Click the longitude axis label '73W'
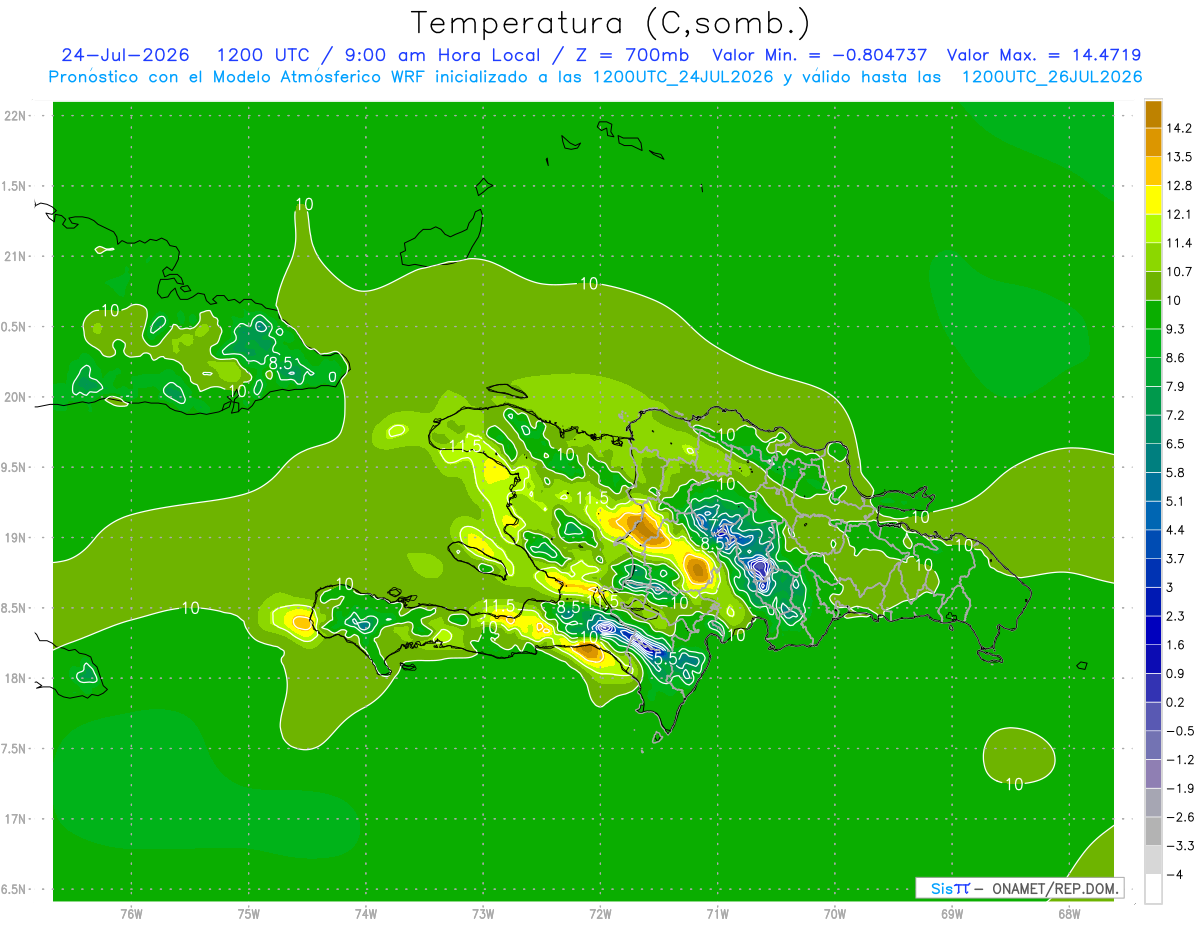1200x927 pixels. pos(483,913)
